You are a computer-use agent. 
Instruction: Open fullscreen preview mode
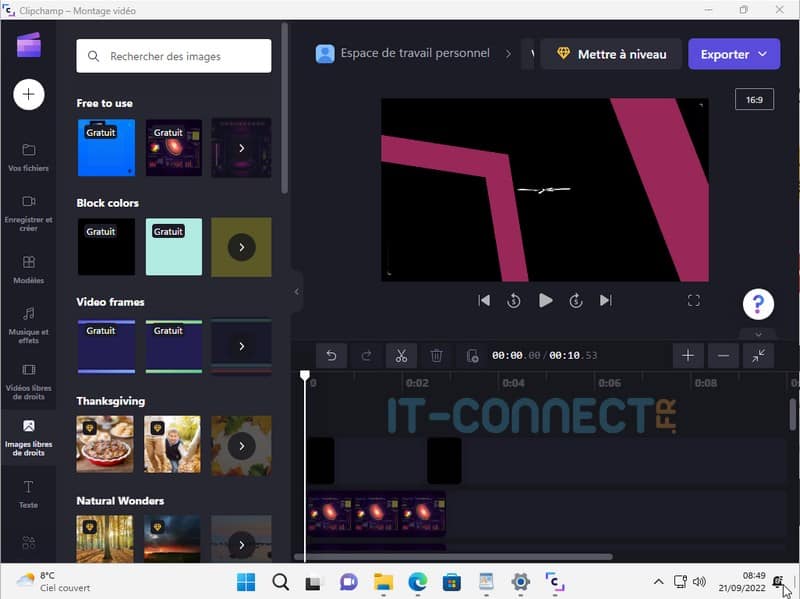click(693, 300)
